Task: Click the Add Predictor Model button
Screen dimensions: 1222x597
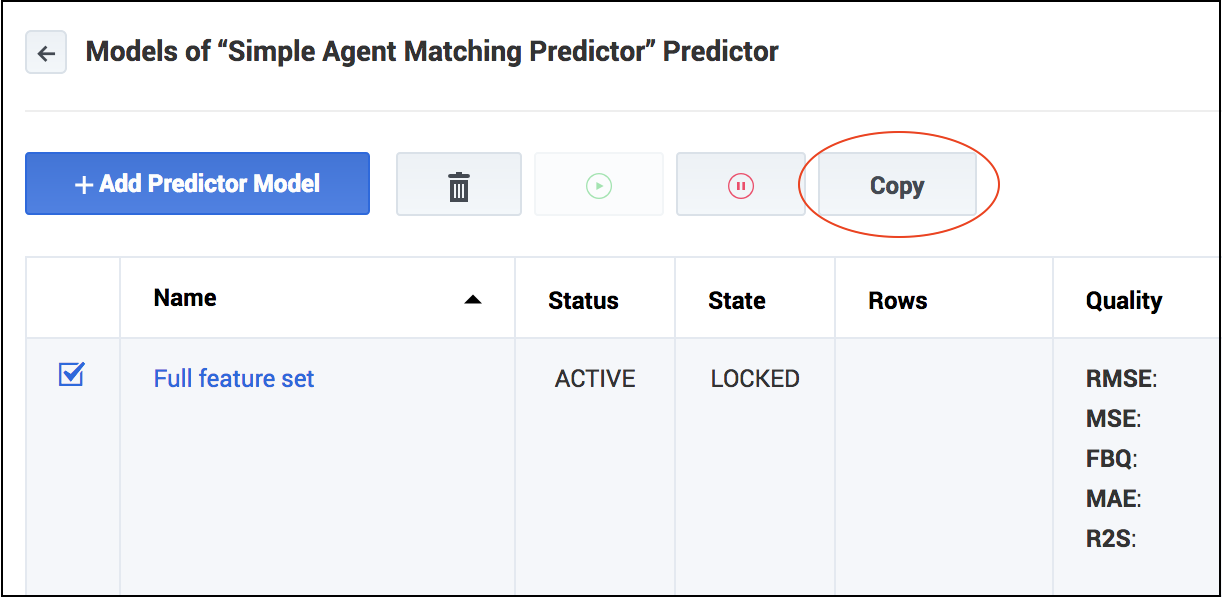Action: 197,184
